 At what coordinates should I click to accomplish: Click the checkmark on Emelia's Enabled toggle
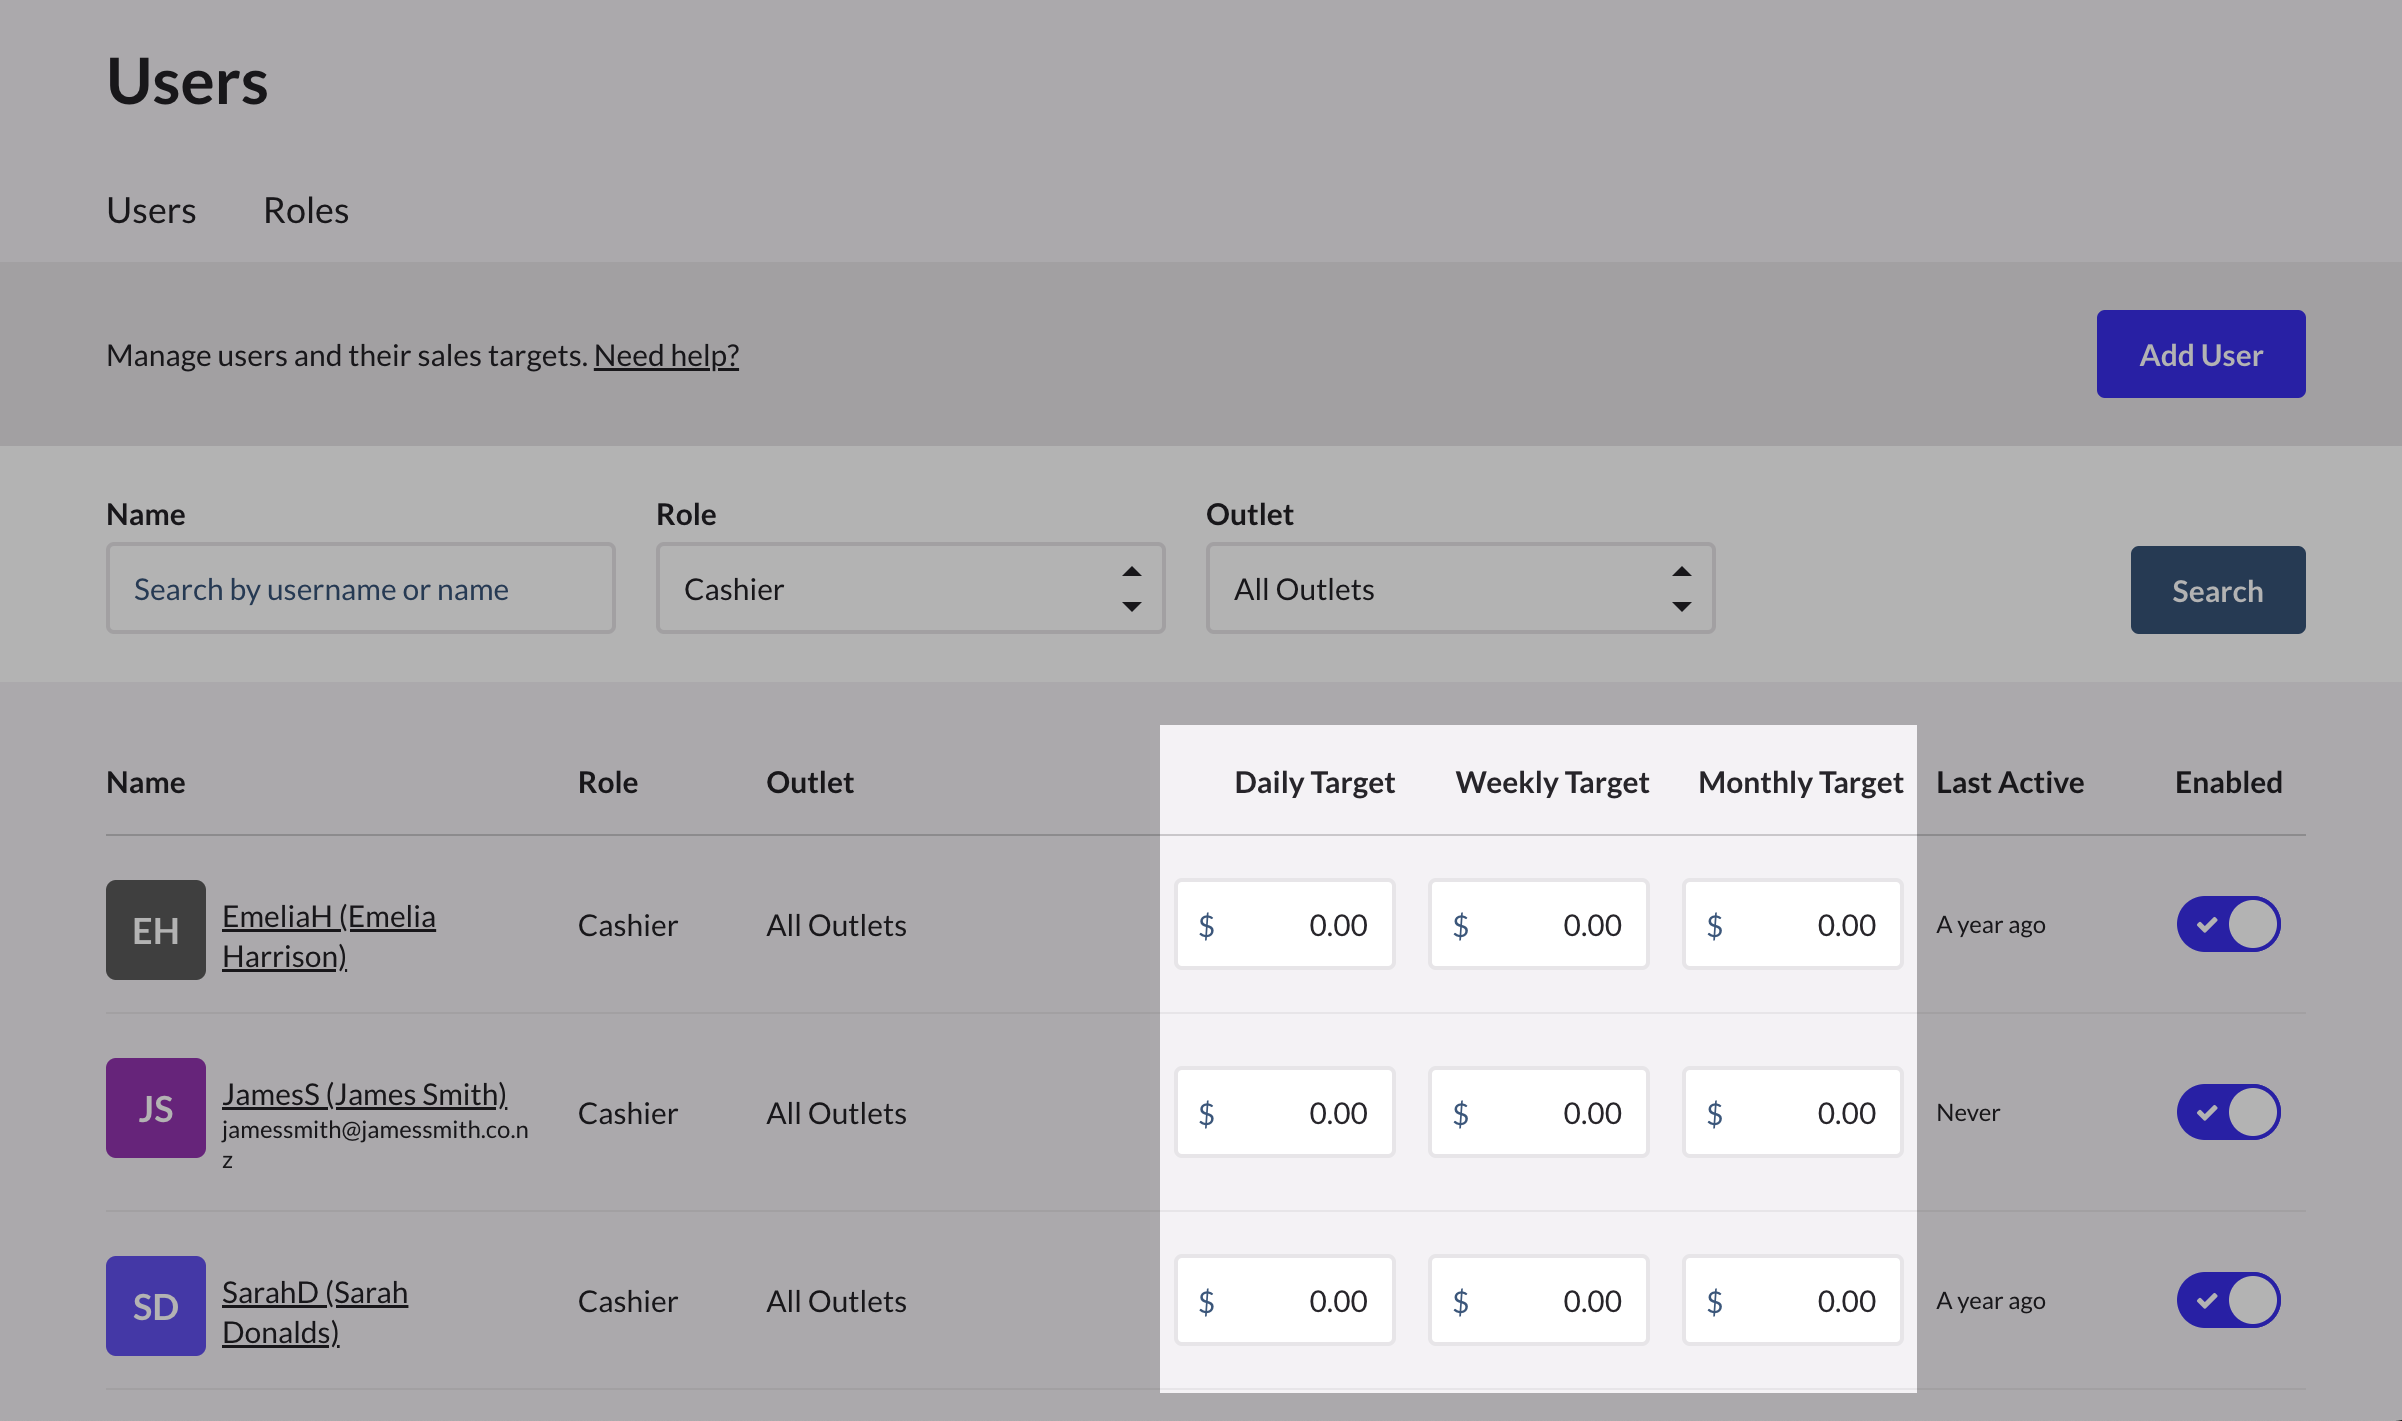(2209, 924)
